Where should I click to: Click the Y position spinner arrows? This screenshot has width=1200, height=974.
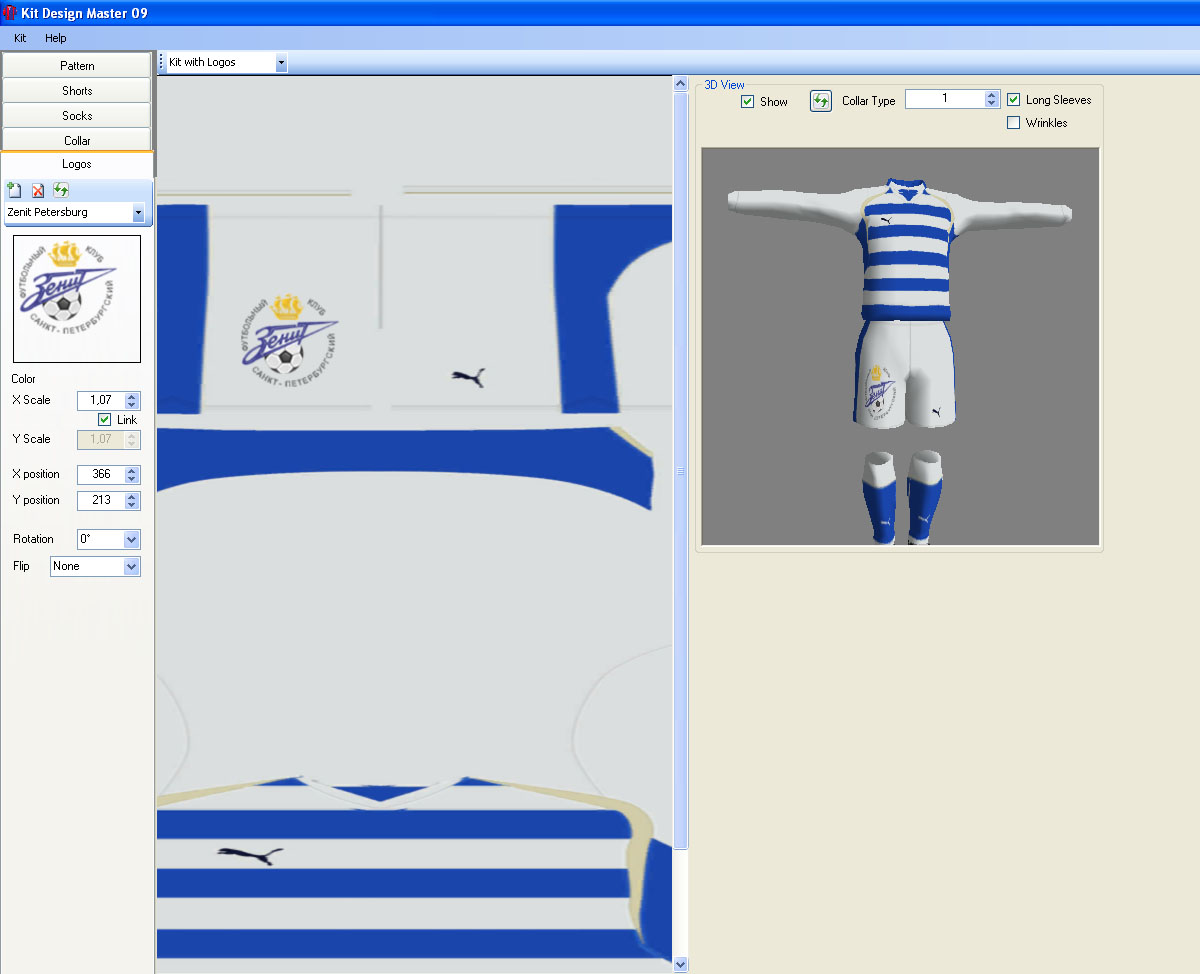coord(132,500)
